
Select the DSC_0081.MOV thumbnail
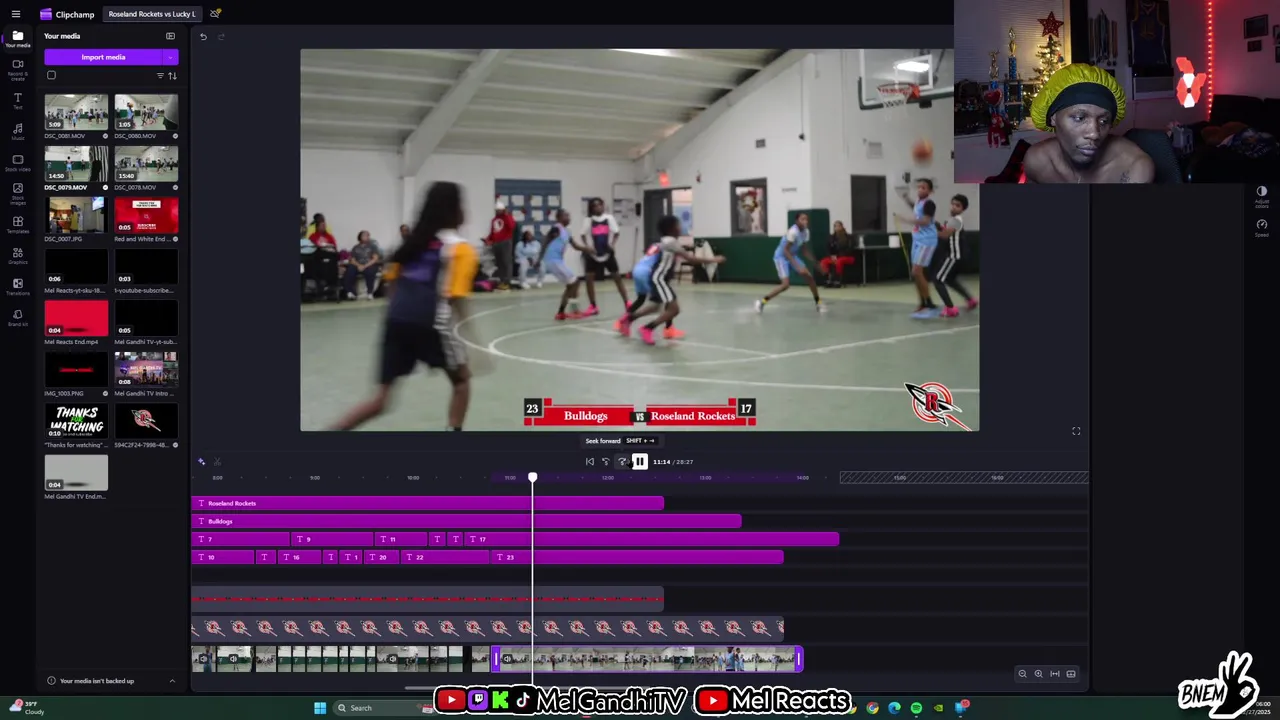tap(76, 112)
